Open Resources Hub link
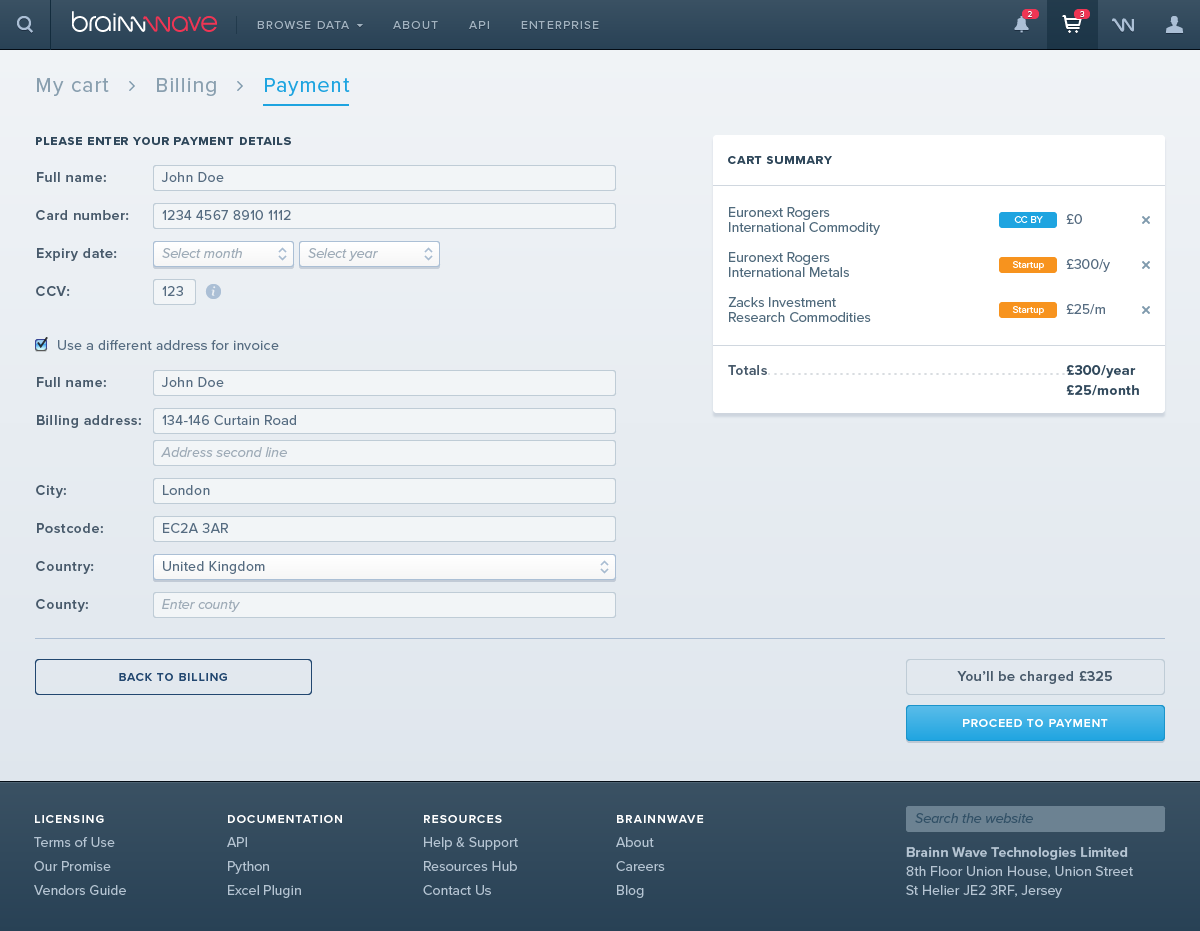The height and width of the screenshot is (931, 1200). tap(470, 867)
